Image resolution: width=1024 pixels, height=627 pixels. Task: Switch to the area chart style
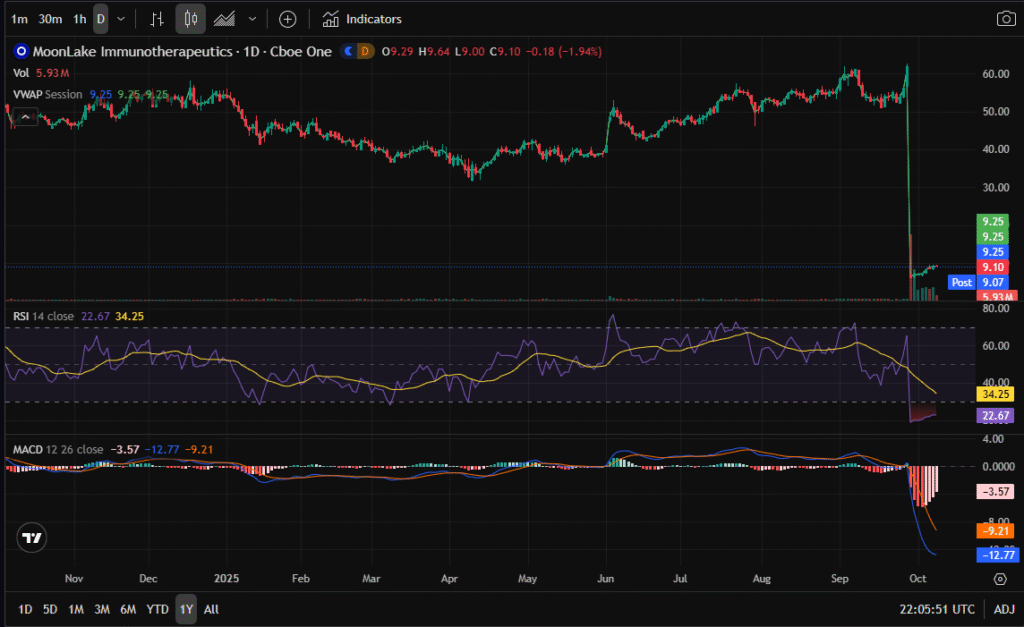(x=225, y=19)
